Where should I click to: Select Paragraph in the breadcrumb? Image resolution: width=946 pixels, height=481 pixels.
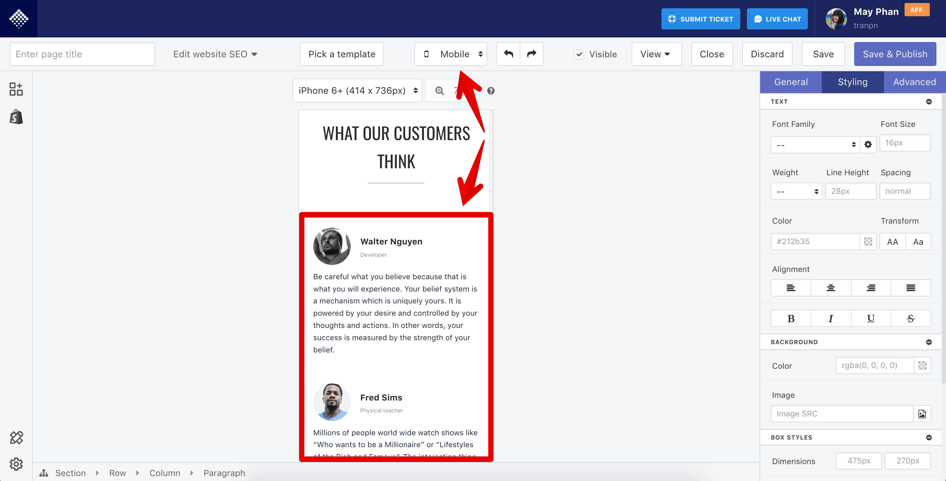click(x=224, y=473)
